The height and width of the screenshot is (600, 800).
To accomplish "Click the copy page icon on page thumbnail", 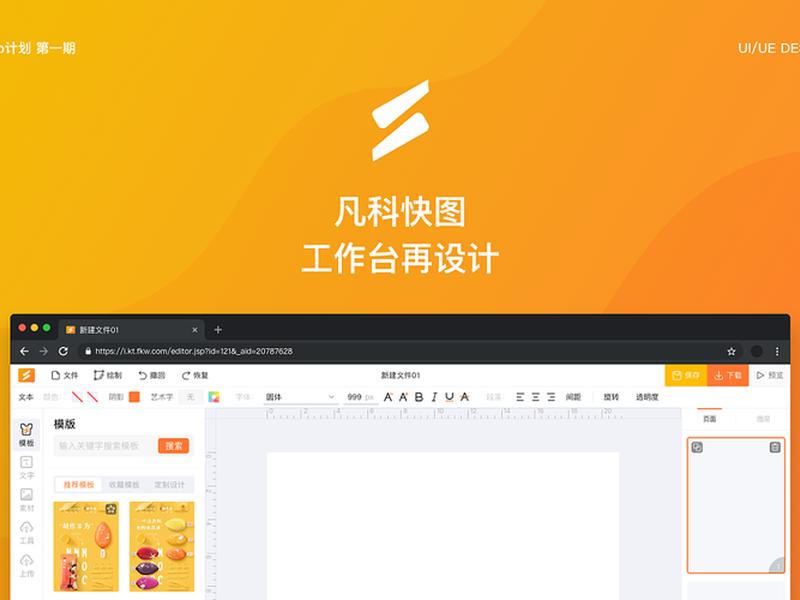I will coord(697,447).
